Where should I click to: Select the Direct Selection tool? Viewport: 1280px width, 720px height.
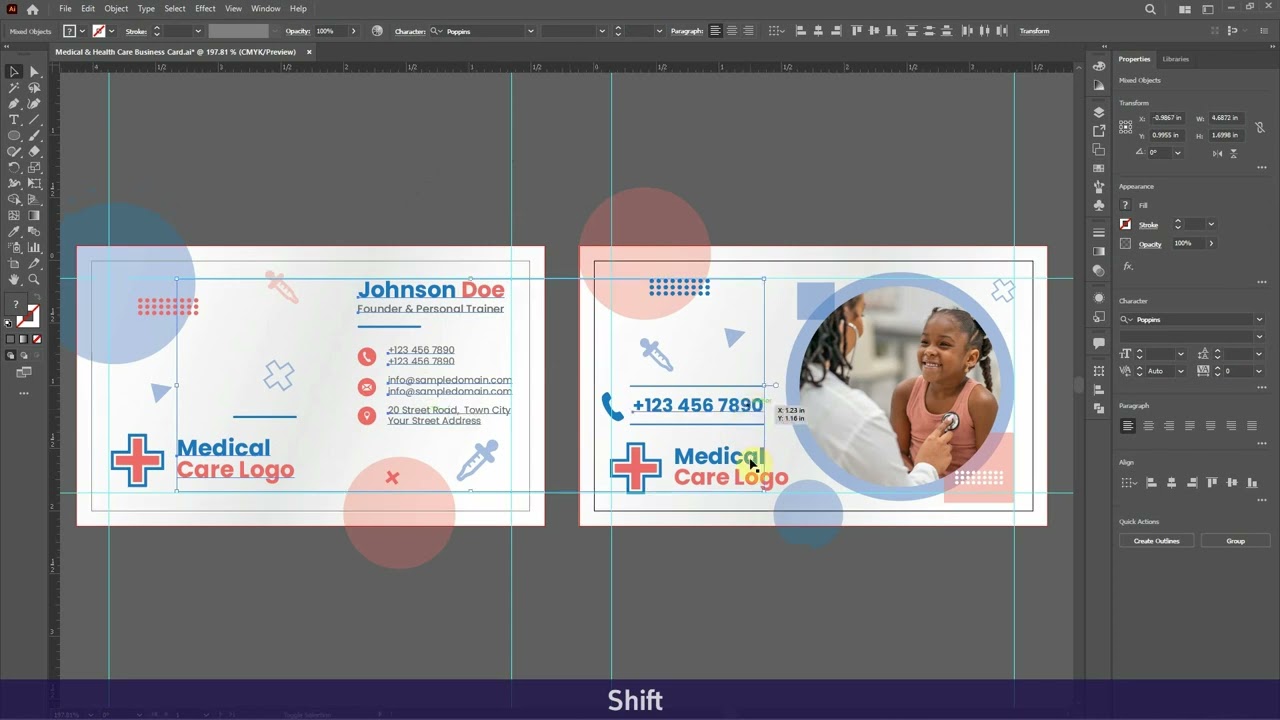(x=34, y=72)
